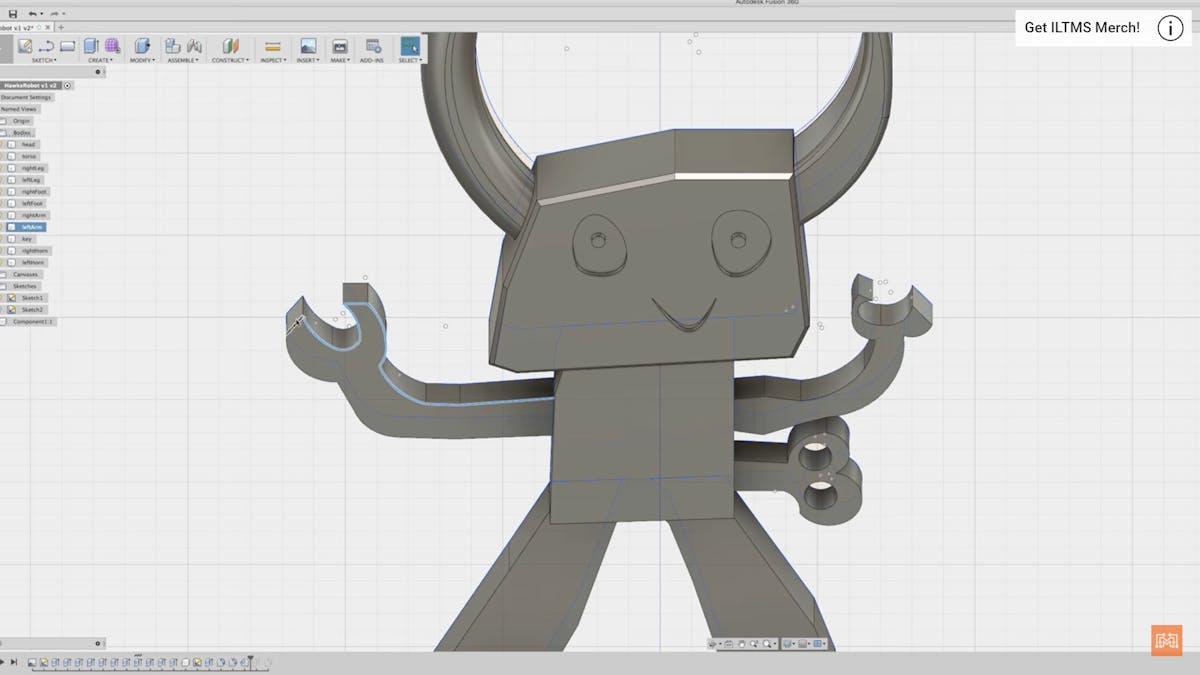Click the Redo arrow

[53, 14]
